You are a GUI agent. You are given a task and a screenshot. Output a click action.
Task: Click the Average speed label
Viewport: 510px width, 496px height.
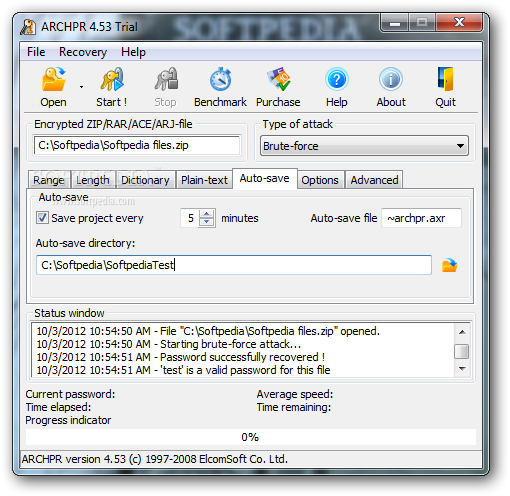[295, 394]
